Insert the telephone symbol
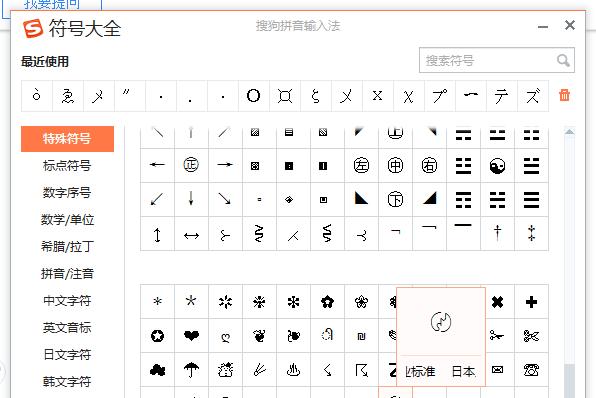596x398 pixels. point(531,369)
